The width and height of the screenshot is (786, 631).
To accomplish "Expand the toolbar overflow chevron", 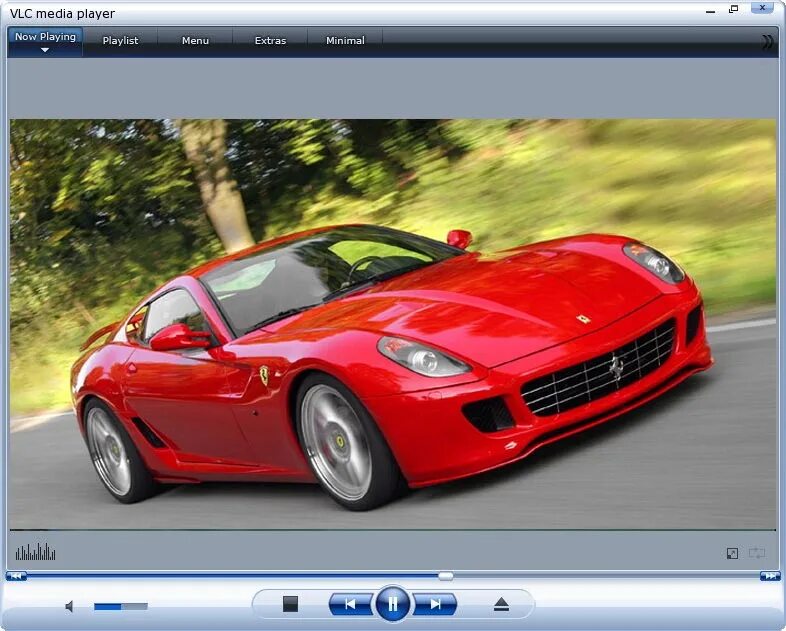I will (x=767, y=42).
